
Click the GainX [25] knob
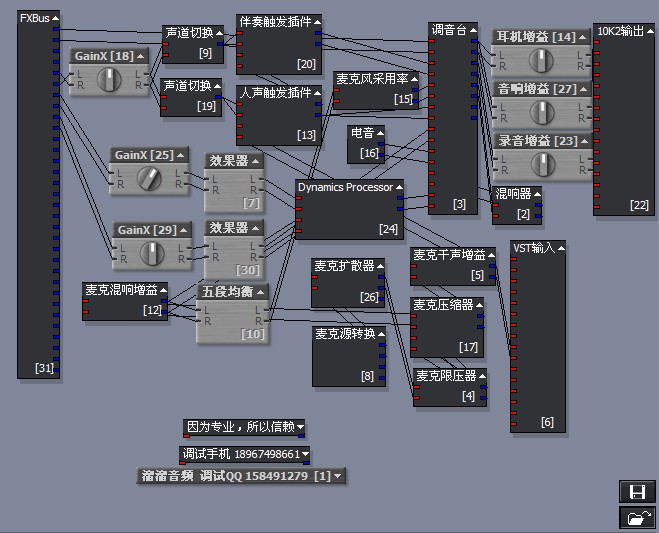pos(151,180)
